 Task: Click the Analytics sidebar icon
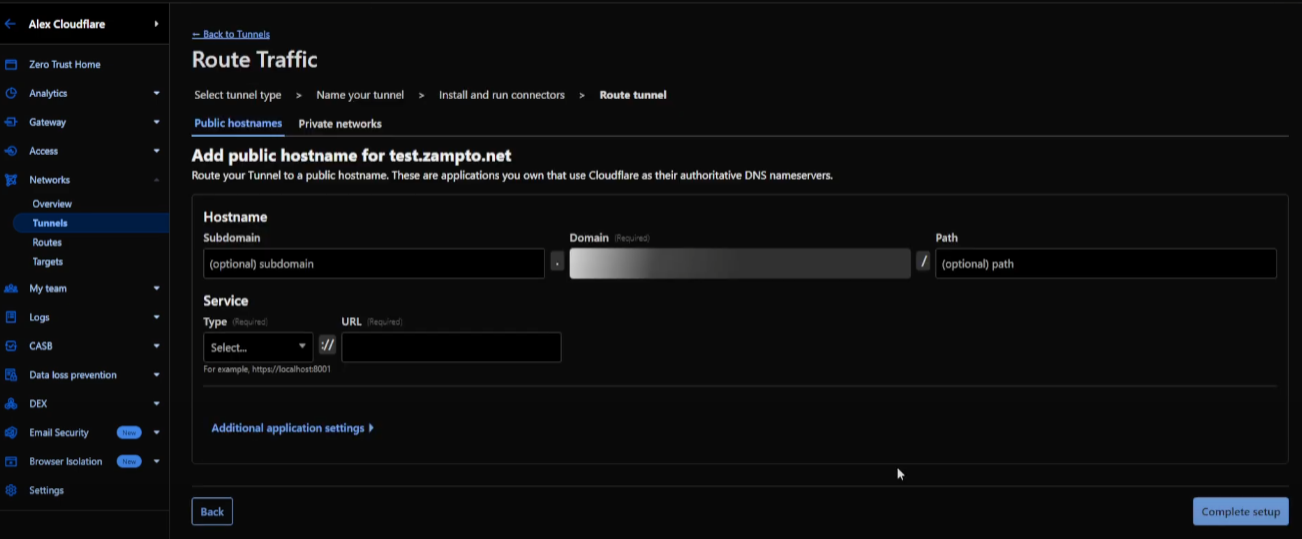click(11, 93)
